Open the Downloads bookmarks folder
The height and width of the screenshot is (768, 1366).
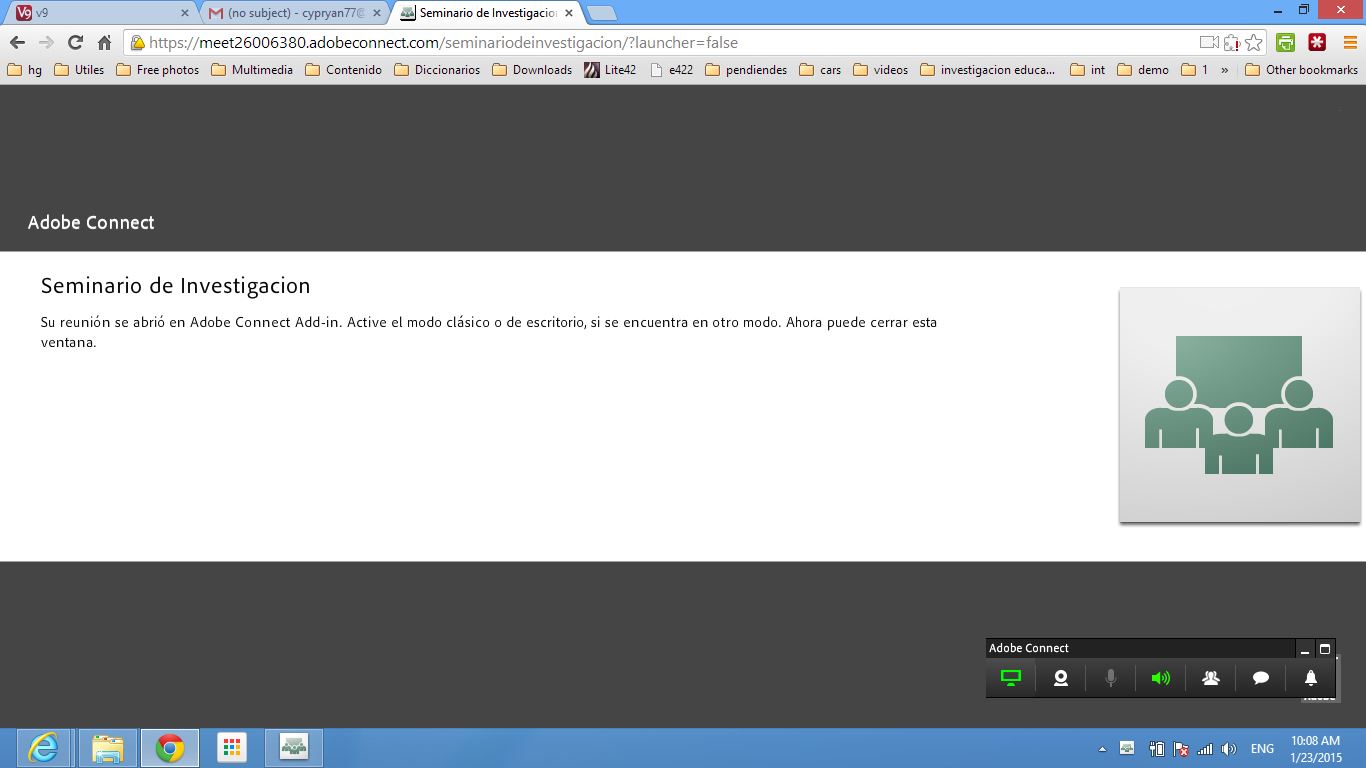click(532, 70)
